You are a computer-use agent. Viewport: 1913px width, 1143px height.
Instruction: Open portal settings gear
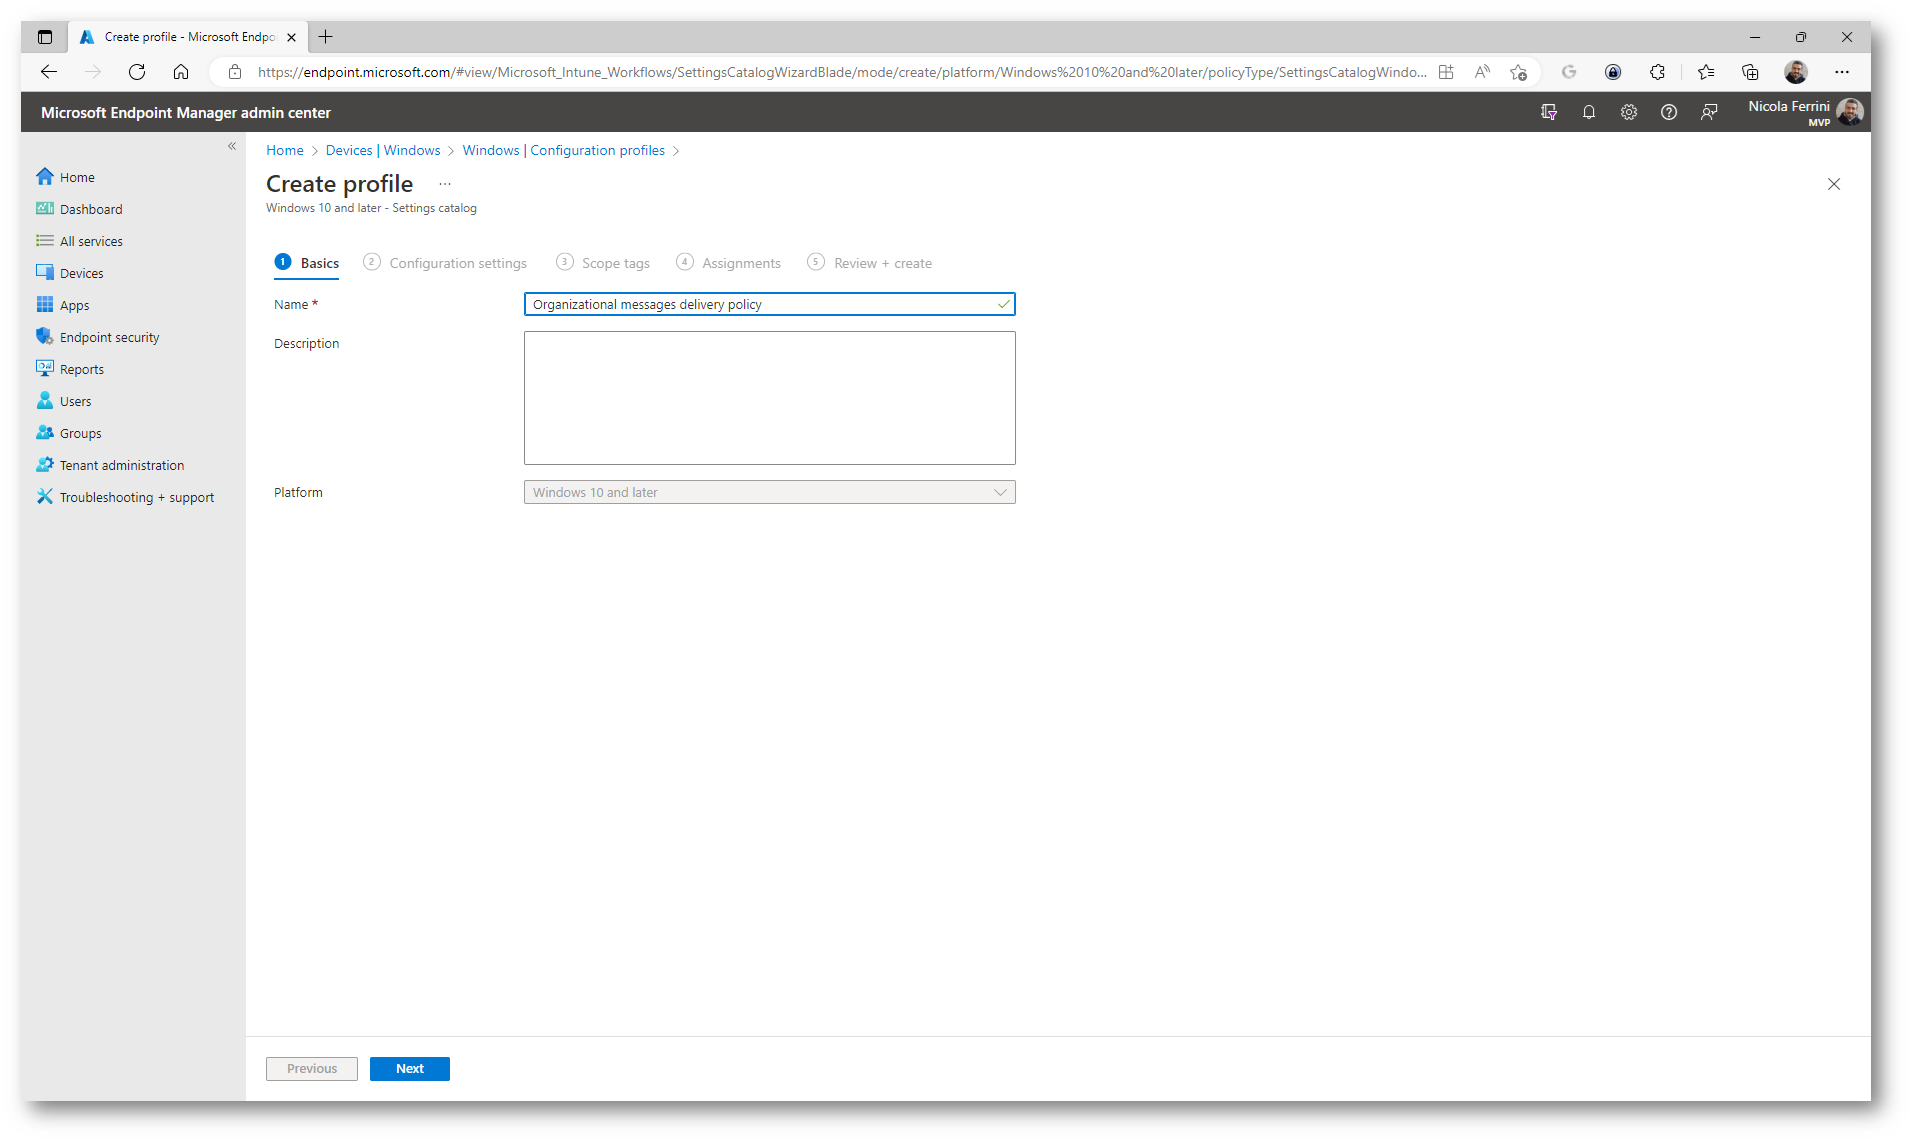[1629, 112]
